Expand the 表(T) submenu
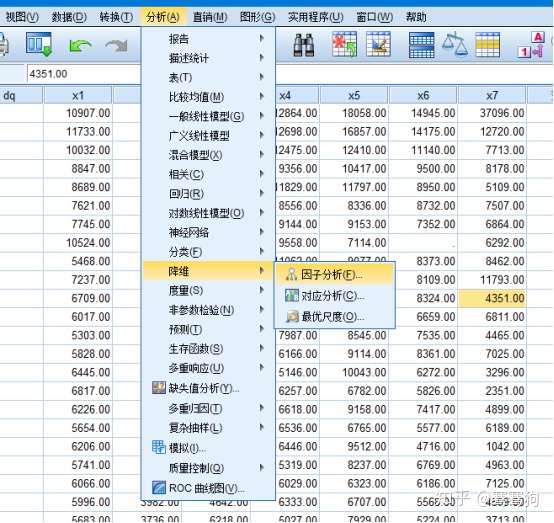The height and width of the screenshot is (523, 554). tap(208, 77)
